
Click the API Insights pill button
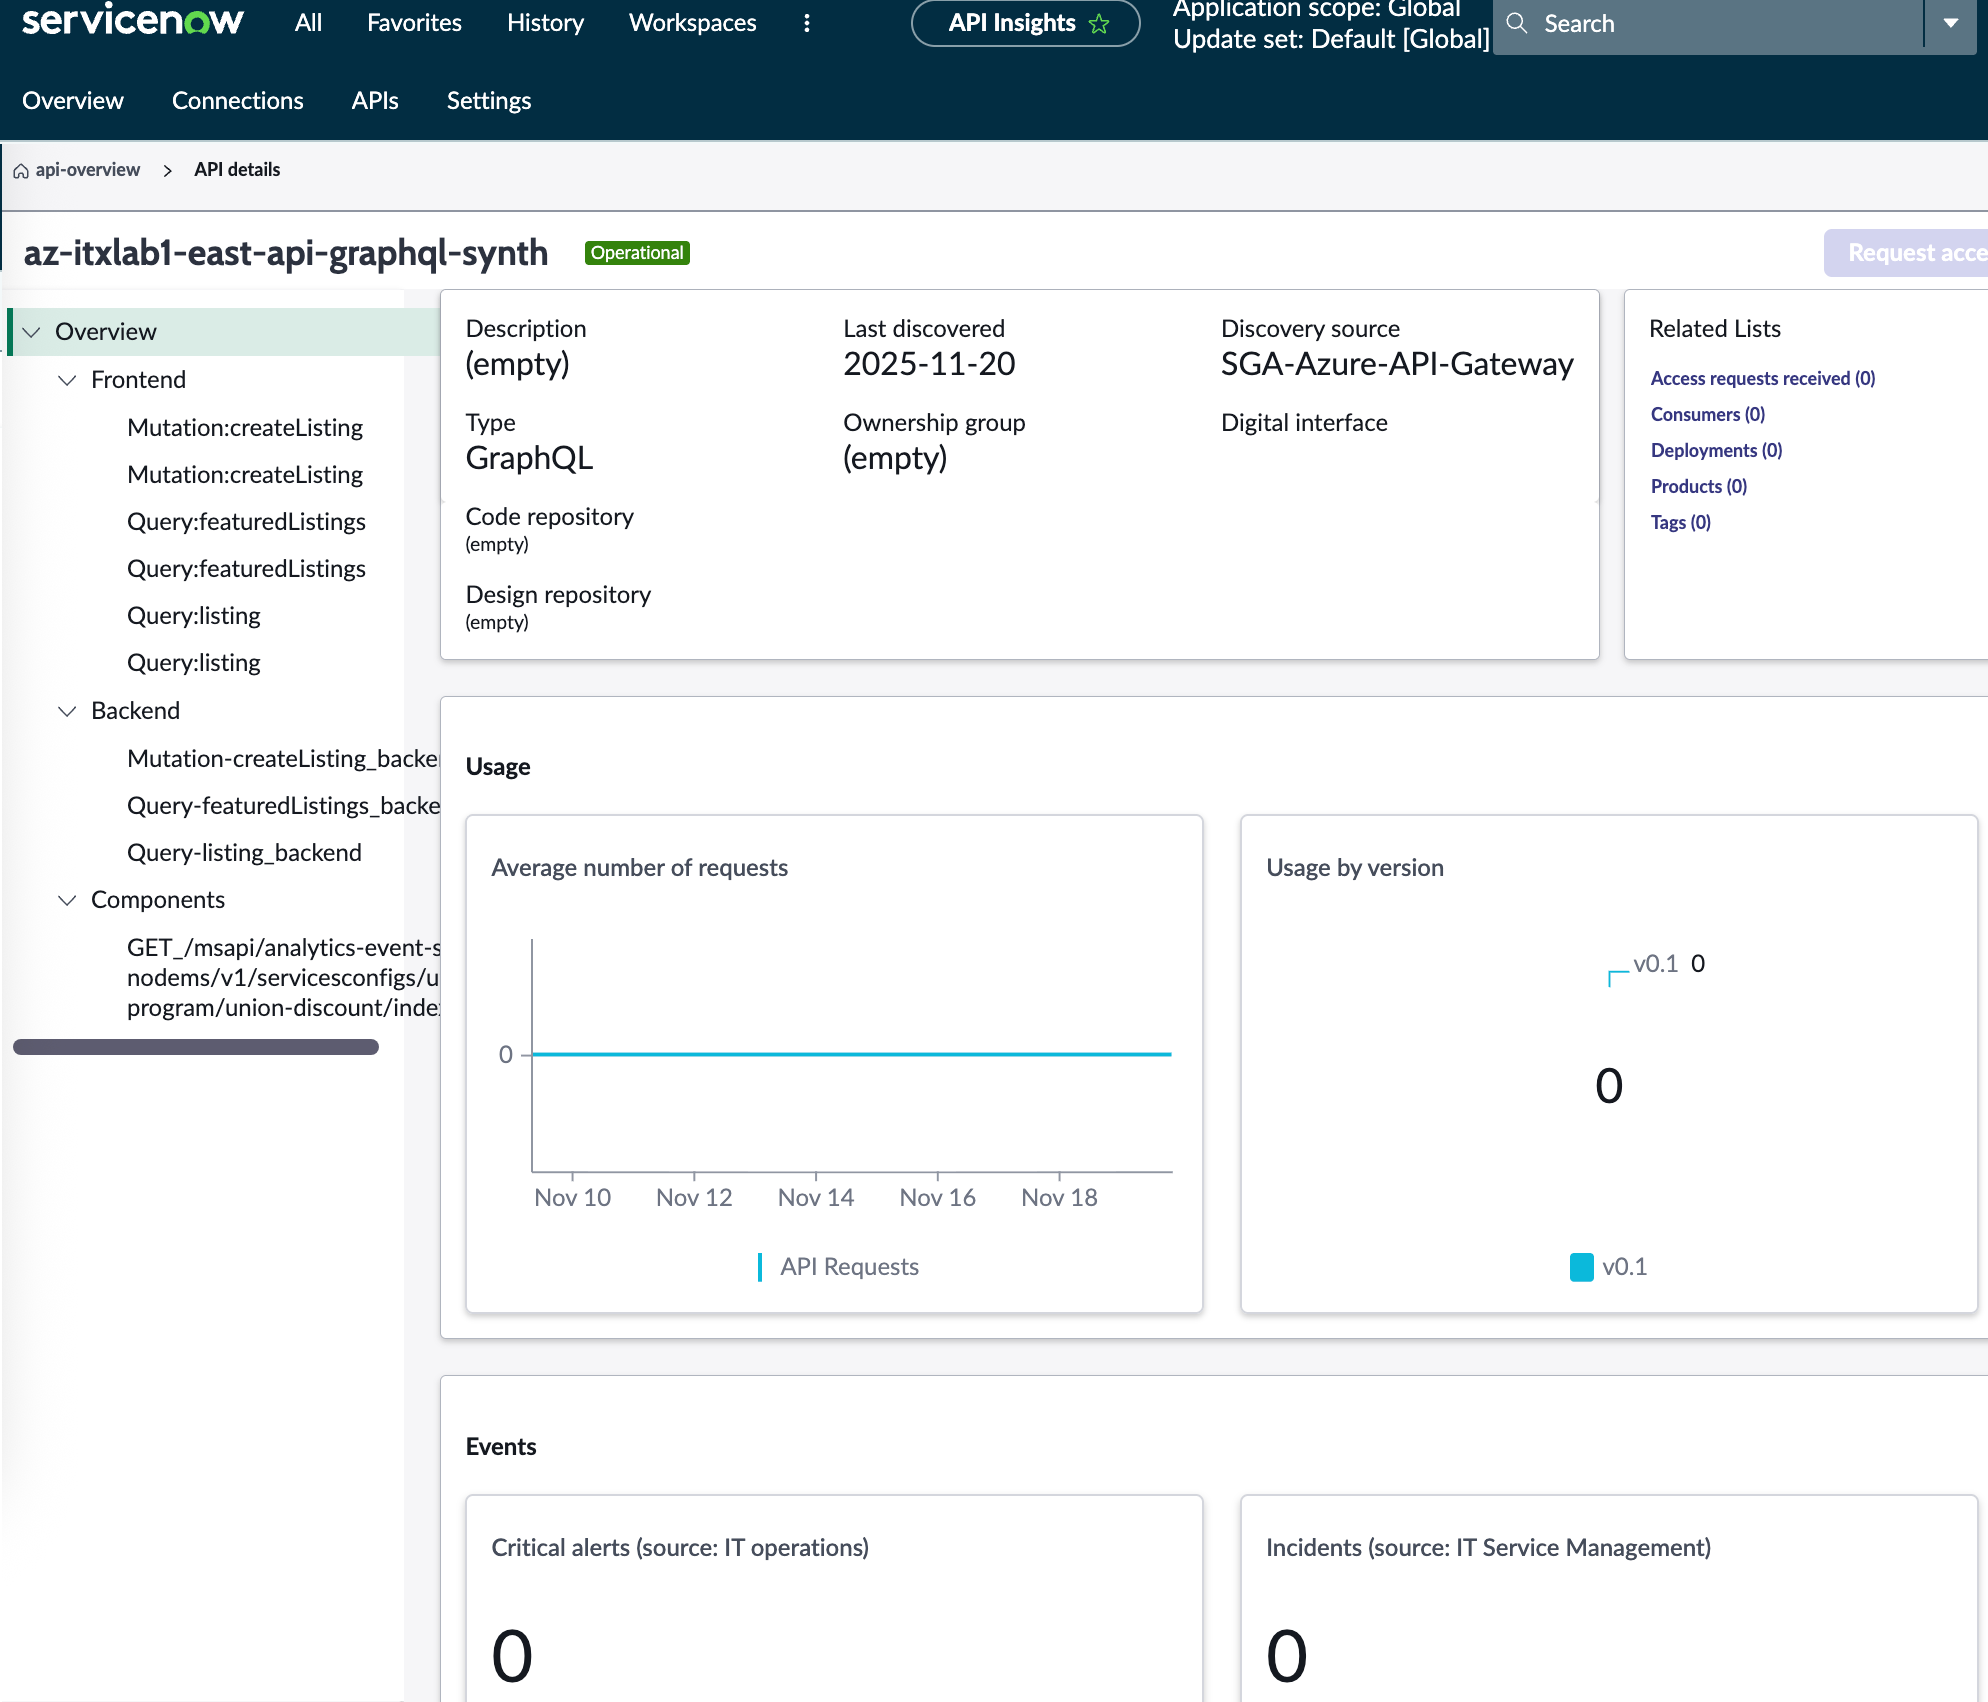[1025, 23]
